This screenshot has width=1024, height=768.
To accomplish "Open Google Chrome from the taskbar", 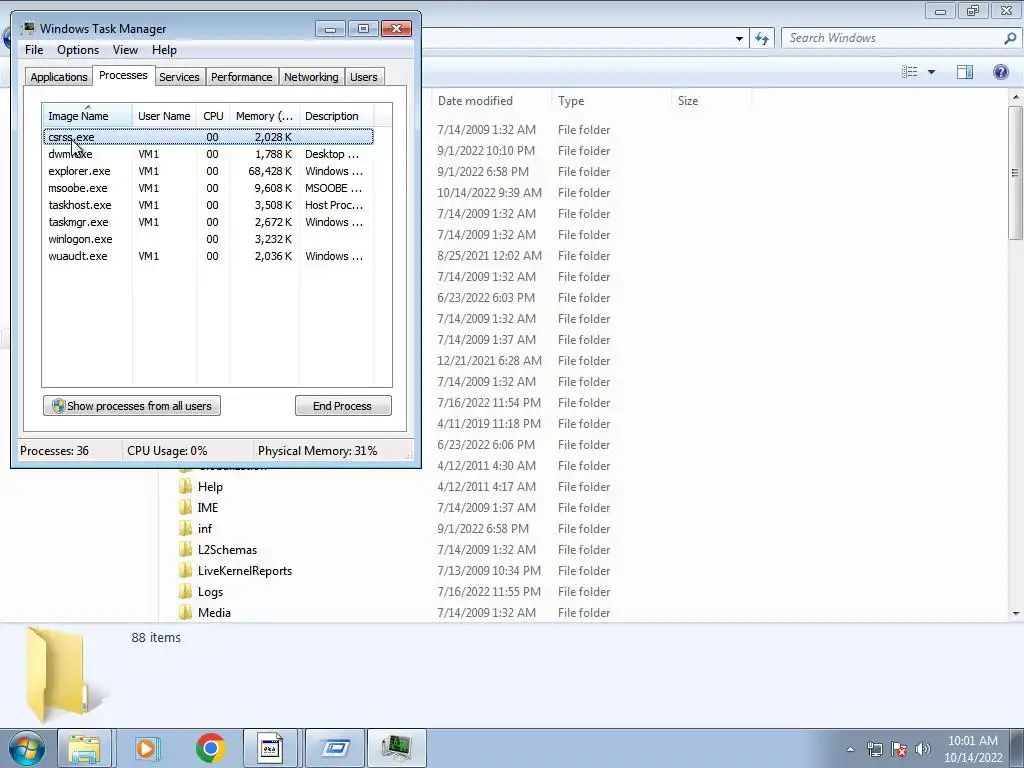I will pos(210,748).
